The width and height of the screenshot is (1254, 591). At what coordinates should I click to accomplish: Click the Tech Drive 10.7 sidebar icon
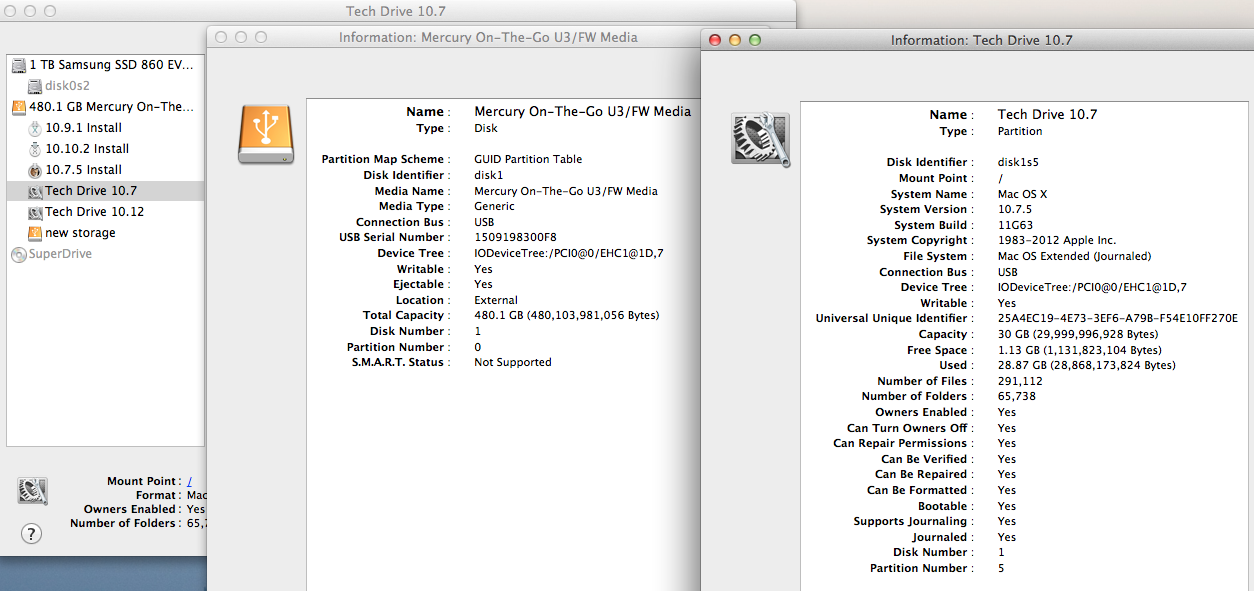click(x=35, y=191)
